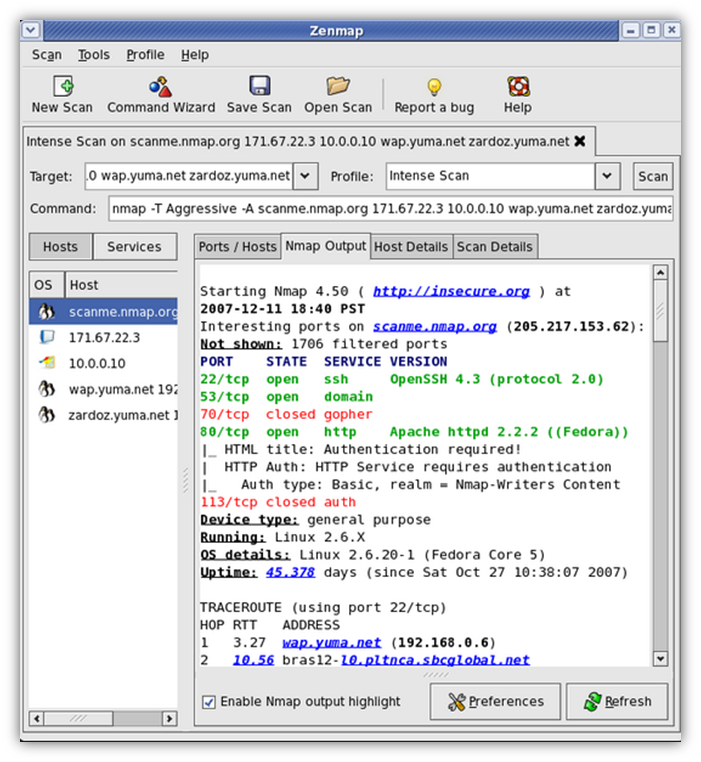The width and height of the screenshot is (701, 762).
Task: Select host 171.67.22.3 in list
Action: (104, 338)
